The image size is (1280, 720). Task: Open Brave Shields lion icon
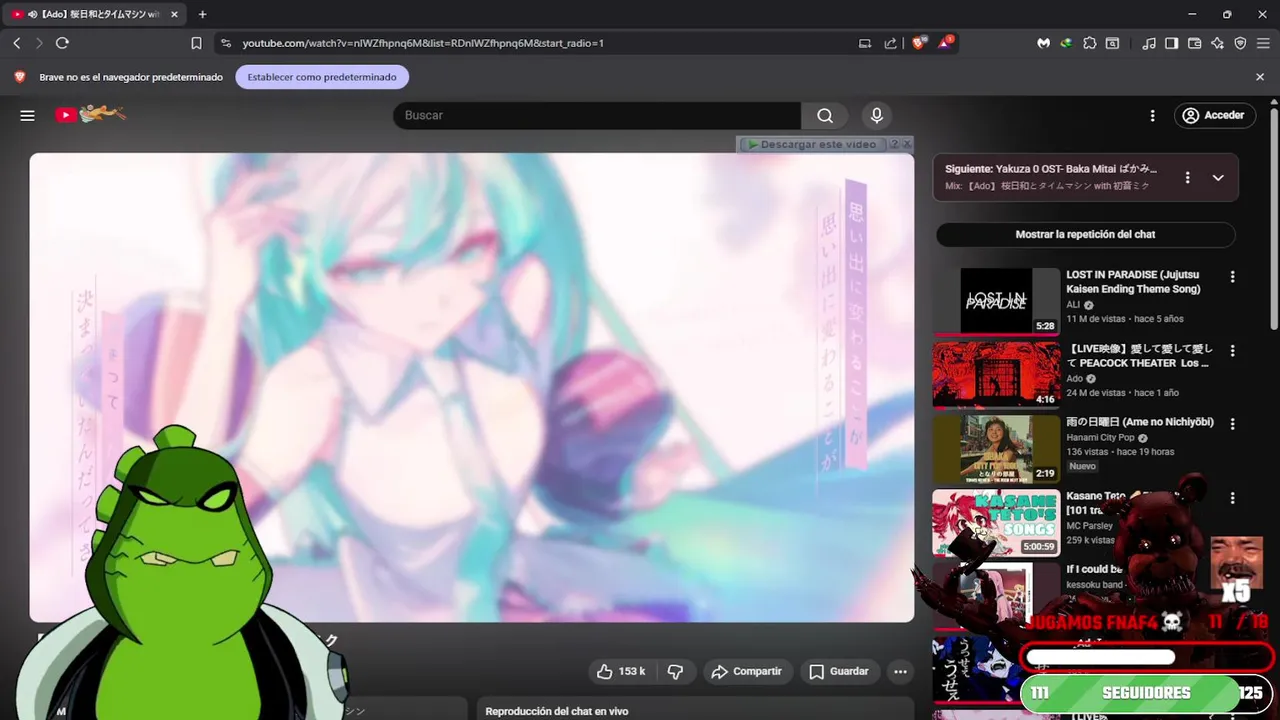[919, 43]
